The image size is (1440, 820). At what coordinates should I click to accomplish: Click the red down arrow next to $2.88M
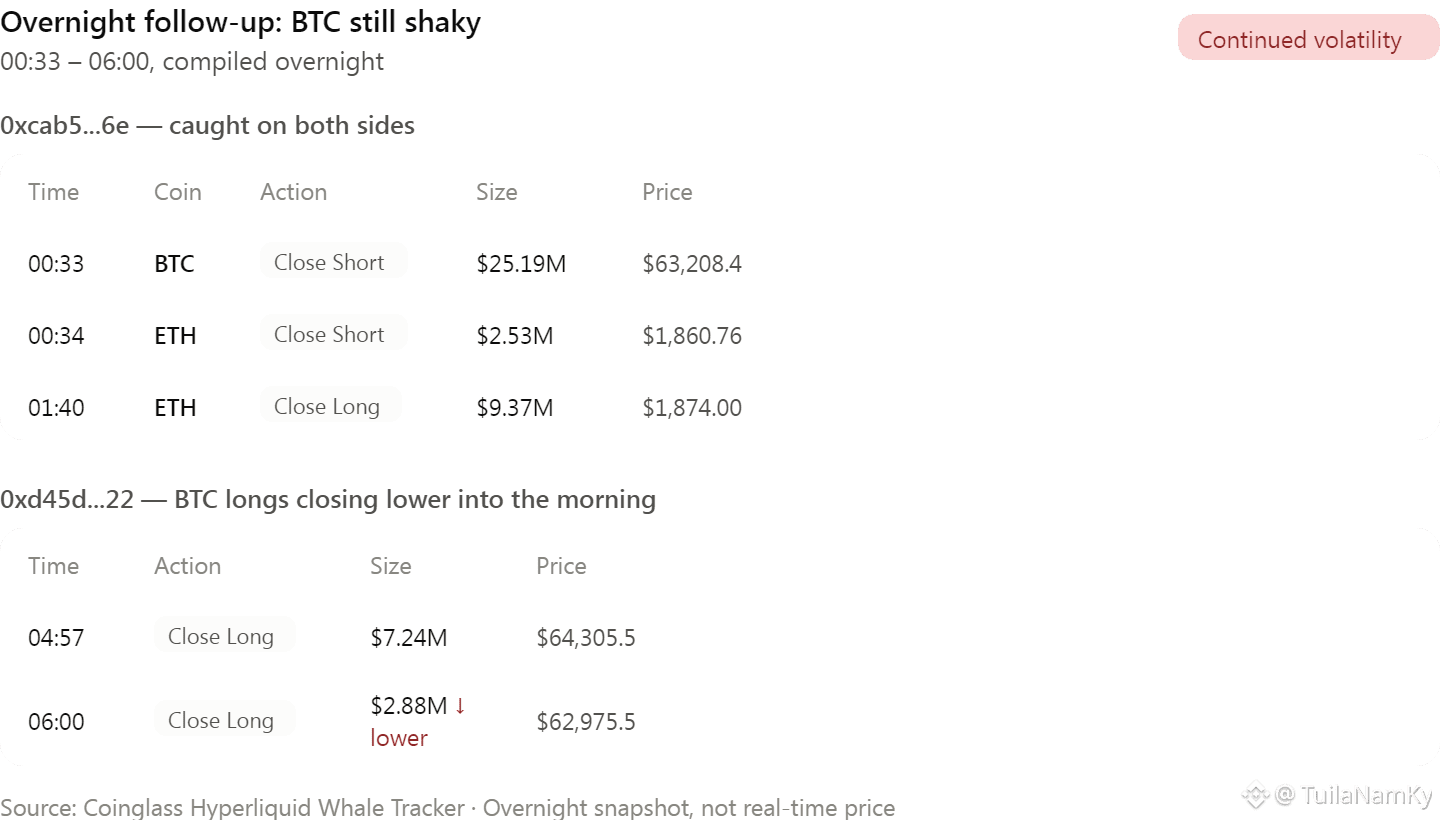pyautogui.click(x=460, y=706)
